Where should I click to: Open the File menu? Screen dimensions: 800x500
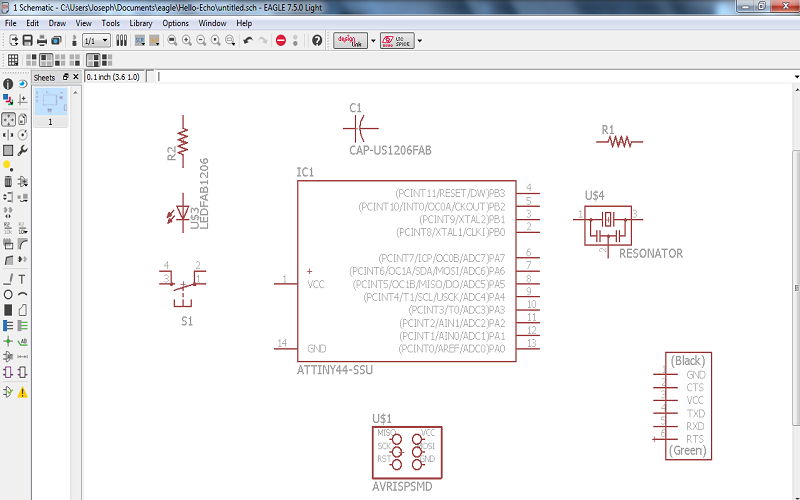click(10, 23)
